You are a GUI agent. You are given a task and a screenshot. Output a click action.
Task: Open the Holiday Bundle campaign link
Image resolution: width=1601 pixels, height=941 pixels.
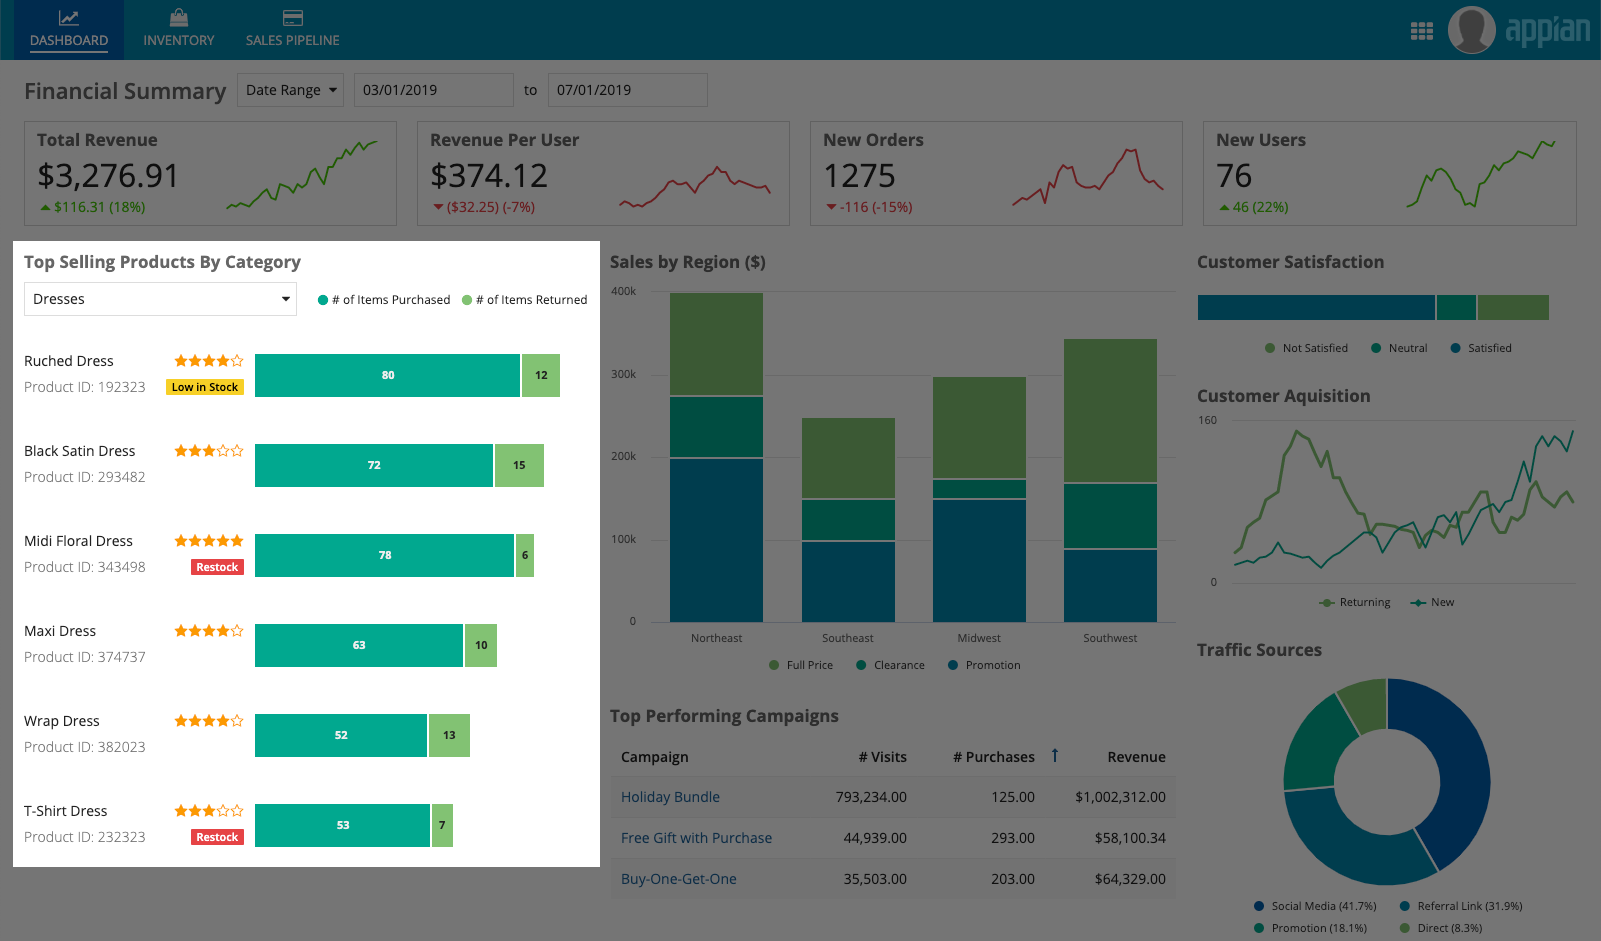coord(670,797)
